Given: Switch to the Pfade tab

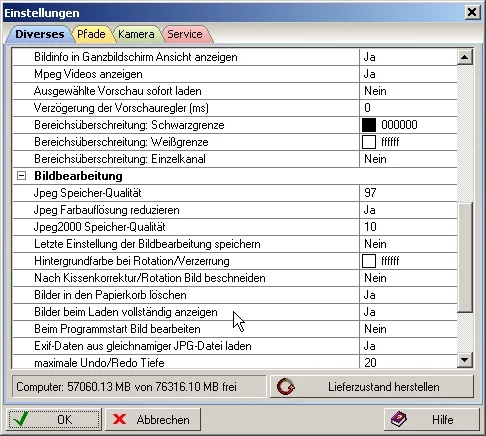Looking at the screenshot, I should pos(91,34).
